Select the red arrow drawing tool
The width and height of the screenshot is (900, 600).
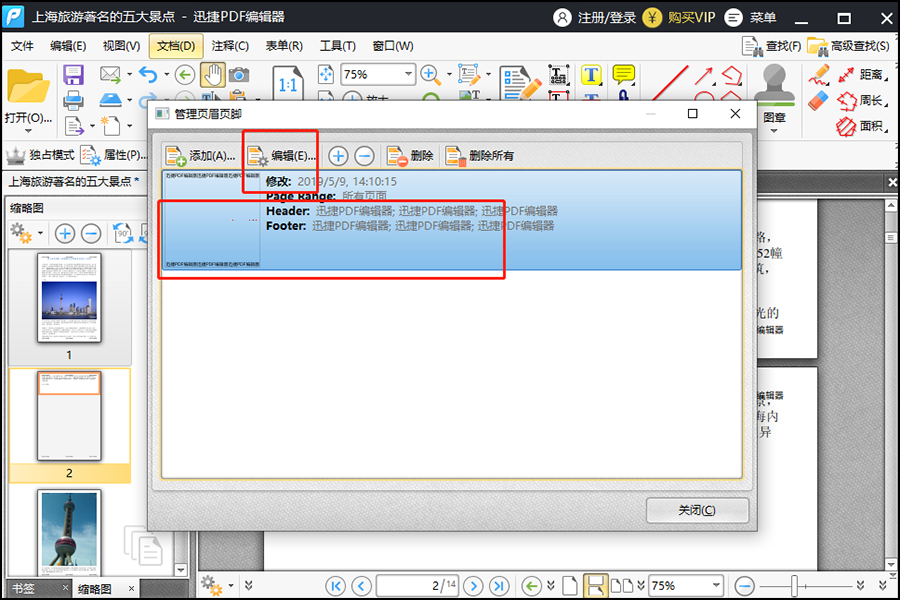pos(704,75)
